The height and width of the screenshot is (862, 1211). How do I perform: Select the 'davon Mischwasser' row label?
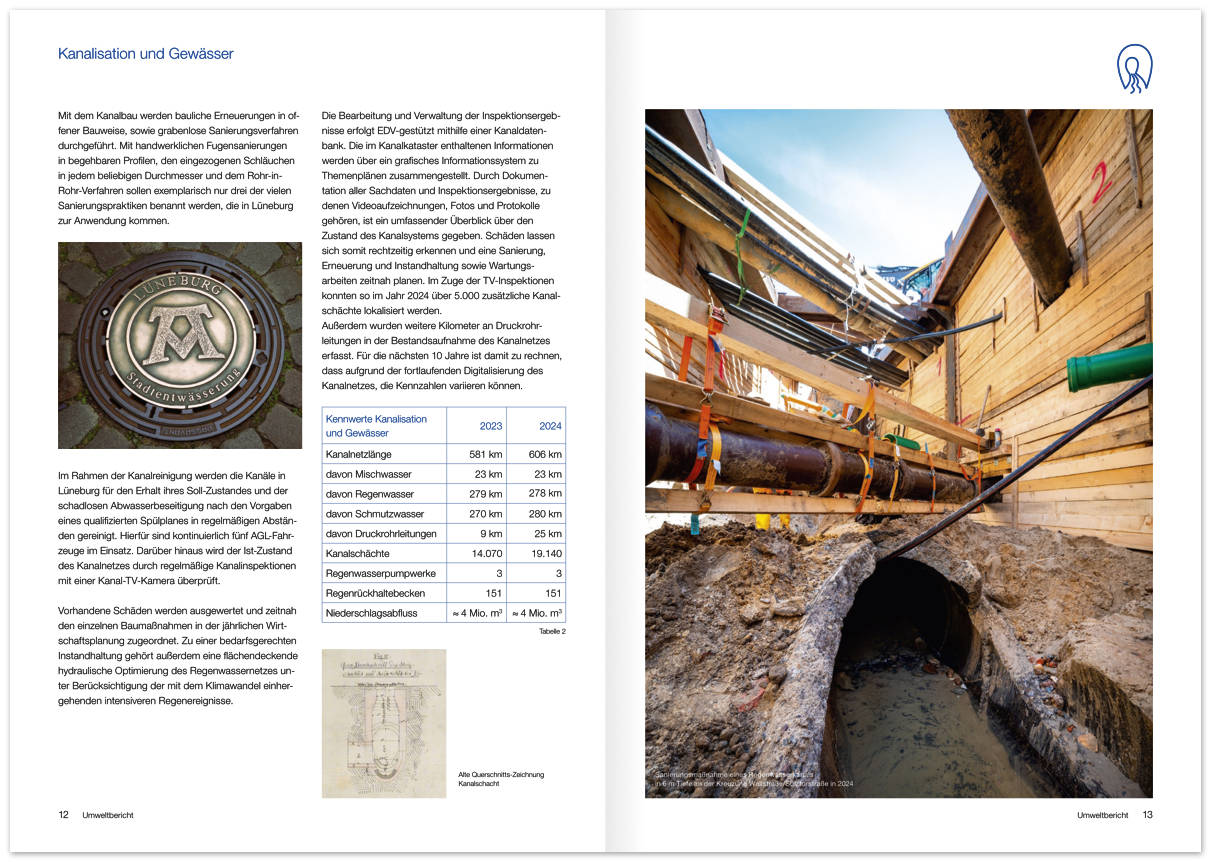click(369, 474)
